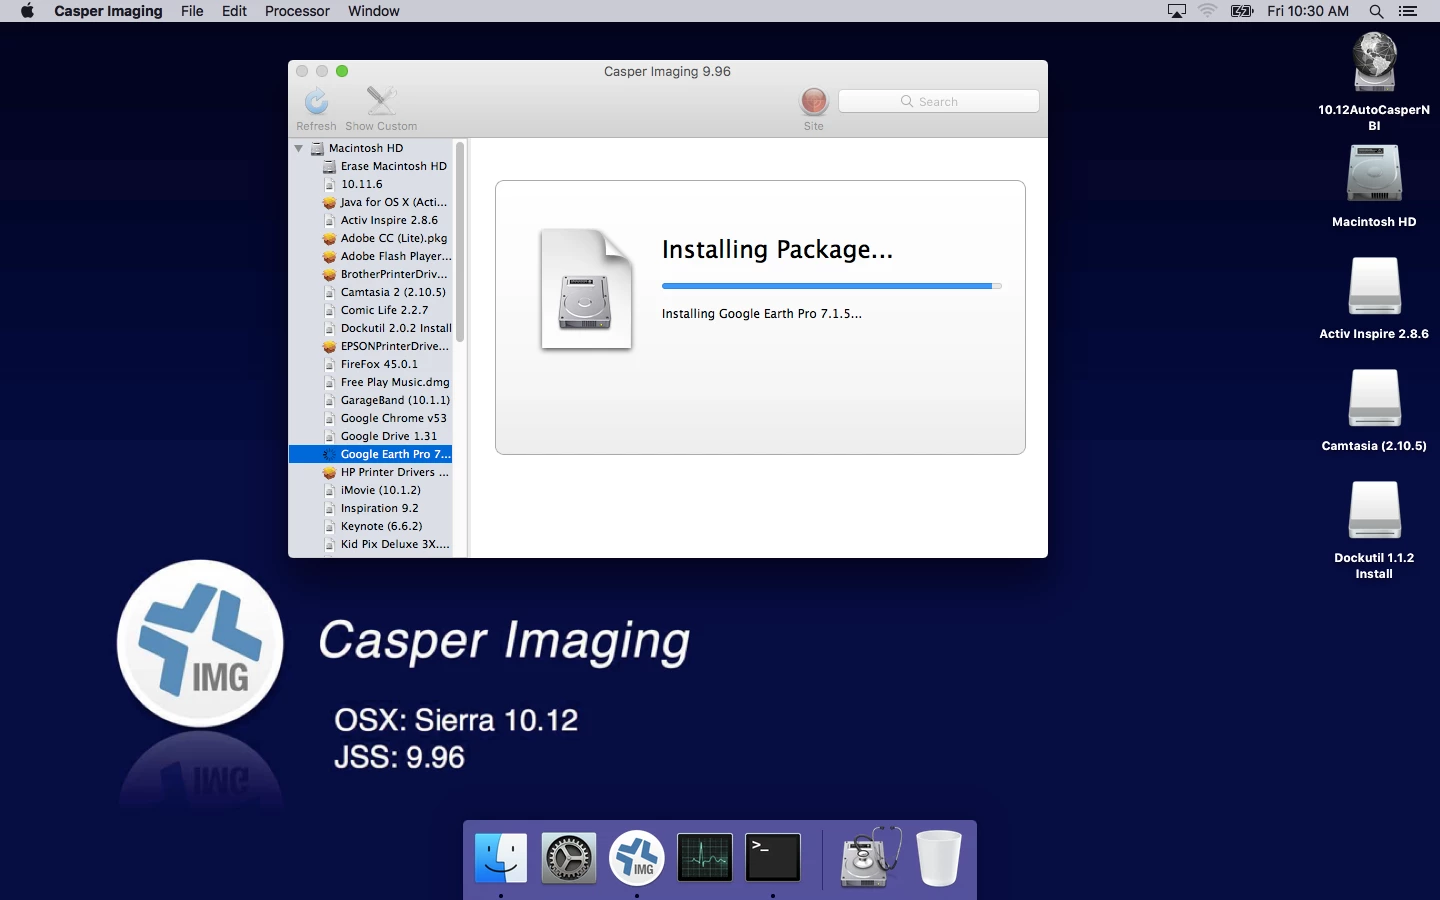The image size is (1440, 900).
Task: Click the package list scrollbar
Action: [x=460, y=242]
